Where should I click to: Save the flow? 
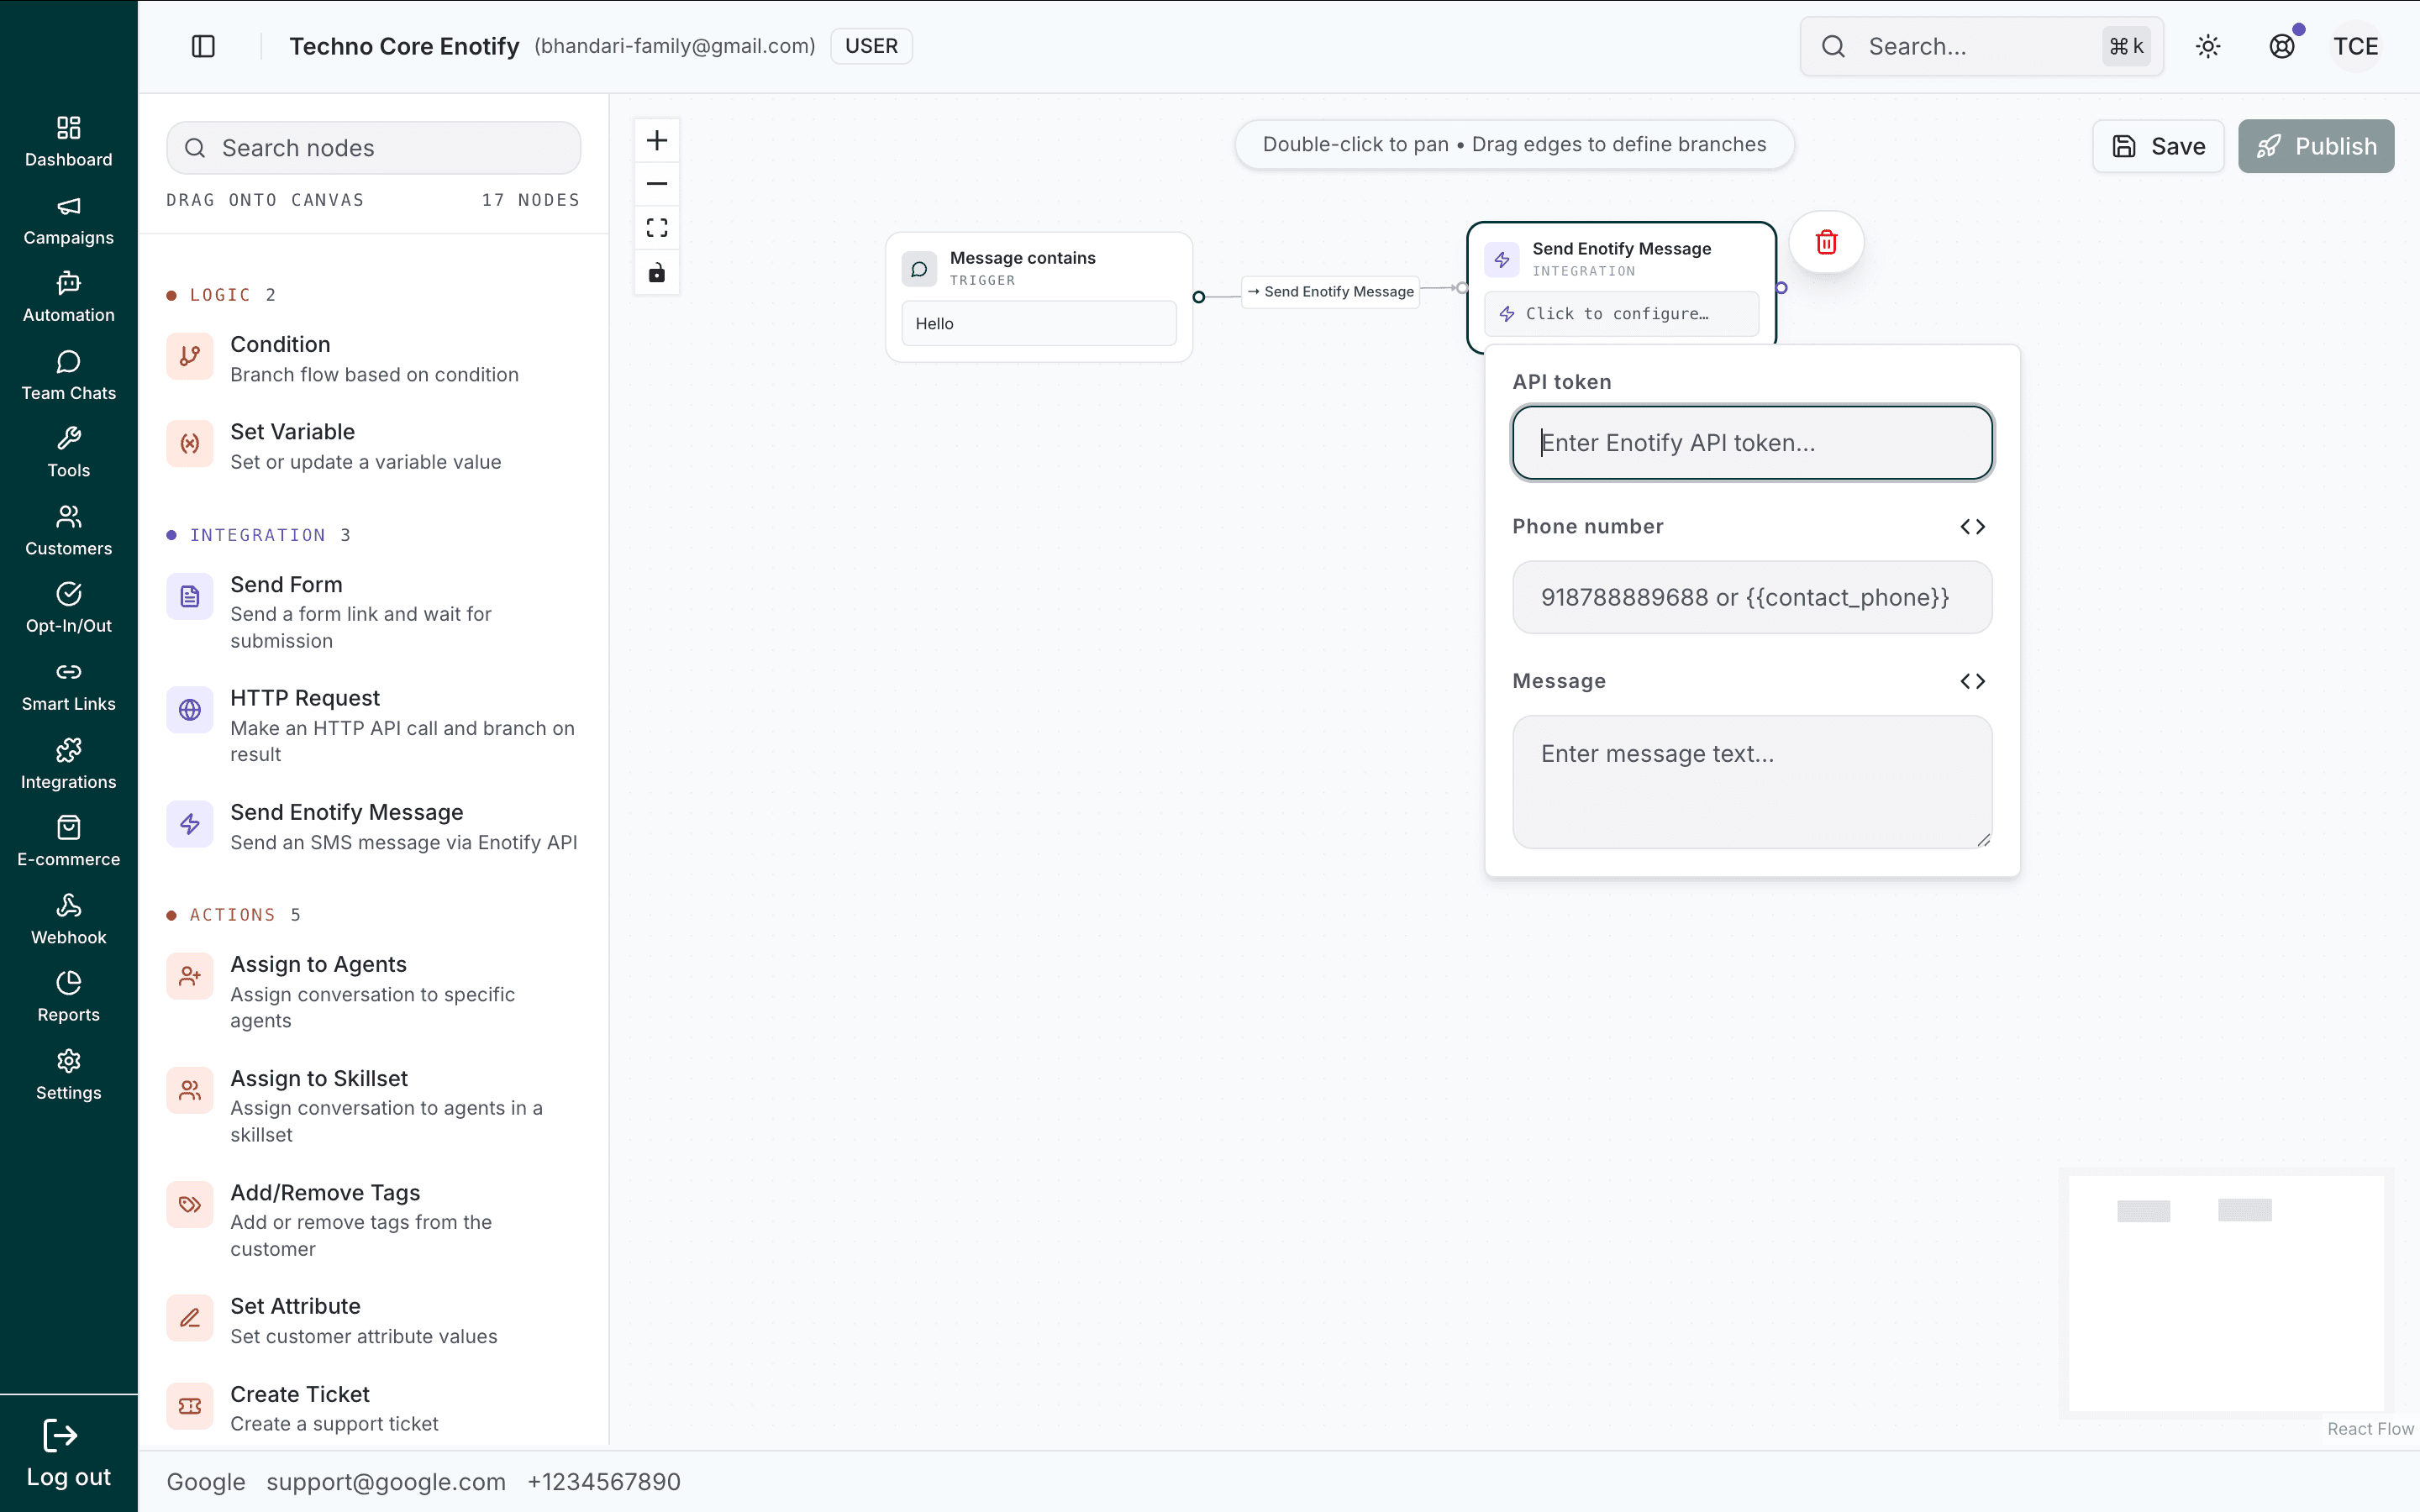[2158, 146]
